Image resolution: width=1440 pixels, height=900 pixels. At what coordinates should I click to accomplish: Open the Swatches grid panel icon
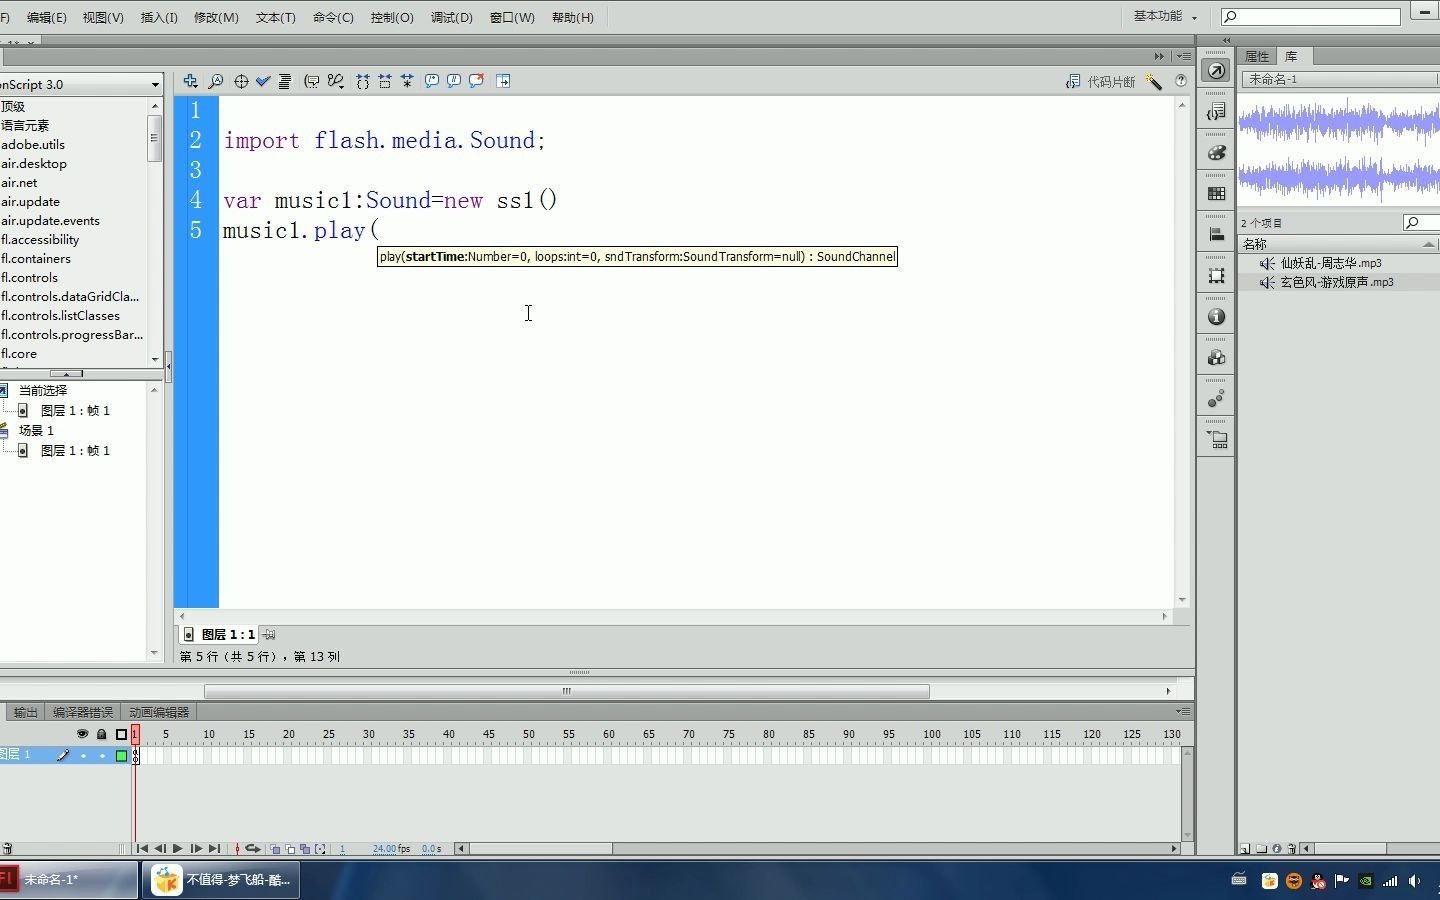[x=1216, y=193]
